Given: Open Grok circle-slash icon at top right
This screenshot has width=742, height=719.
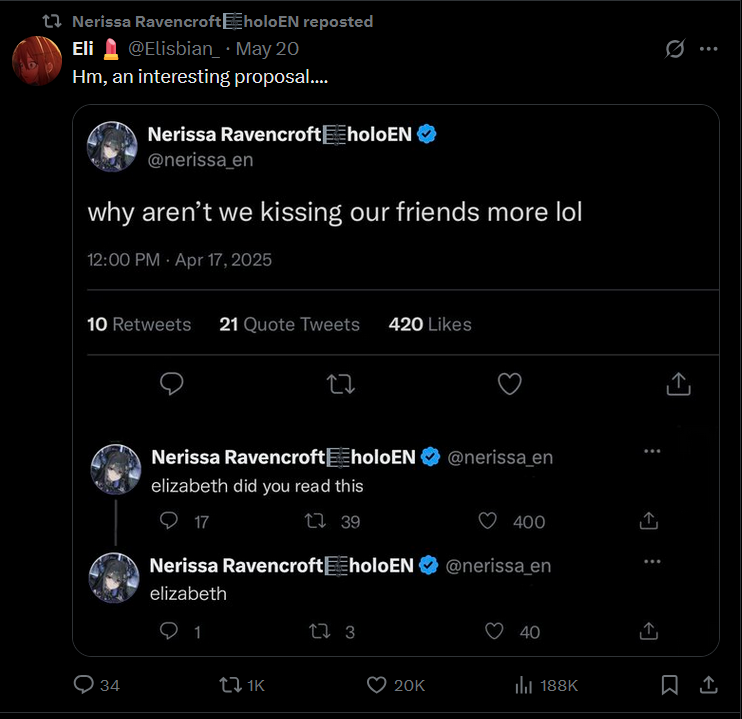Looking at the screenshot, I should 676,49.
